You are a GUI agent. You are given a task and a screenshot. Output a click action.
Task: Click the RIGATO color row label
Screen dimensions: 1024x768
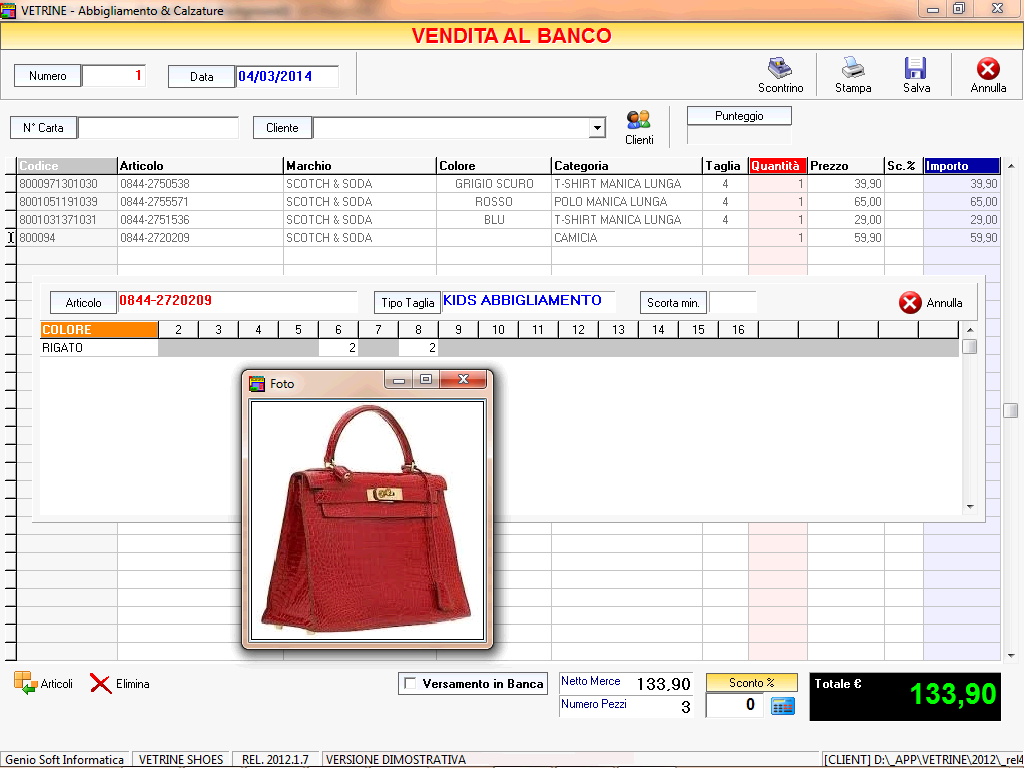[99, 347]
